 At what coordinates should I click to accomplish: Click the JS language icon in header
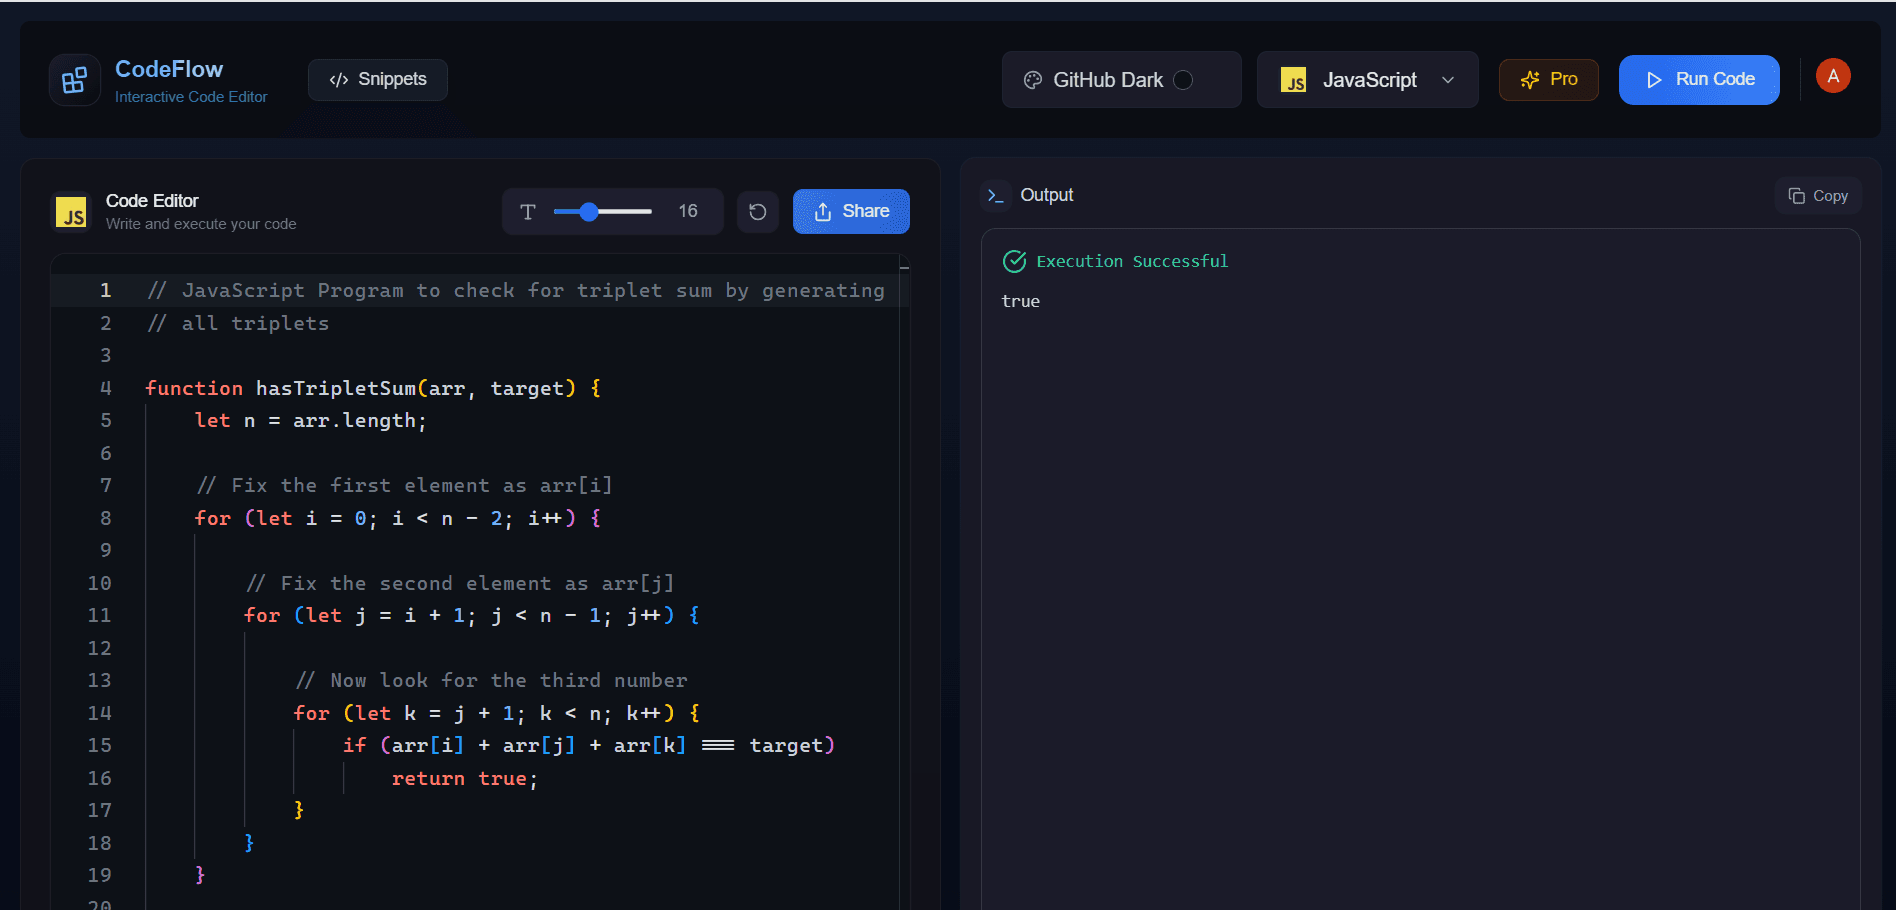[1294, 80]
